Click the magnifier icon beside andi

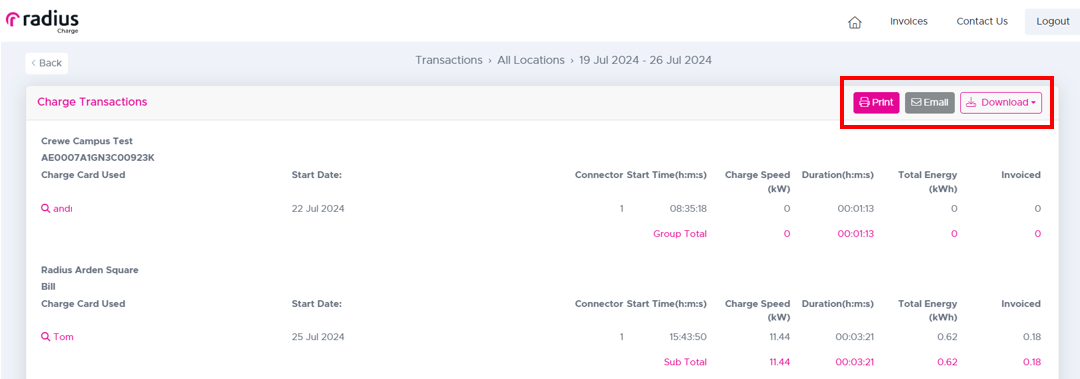tap(45, 209)
